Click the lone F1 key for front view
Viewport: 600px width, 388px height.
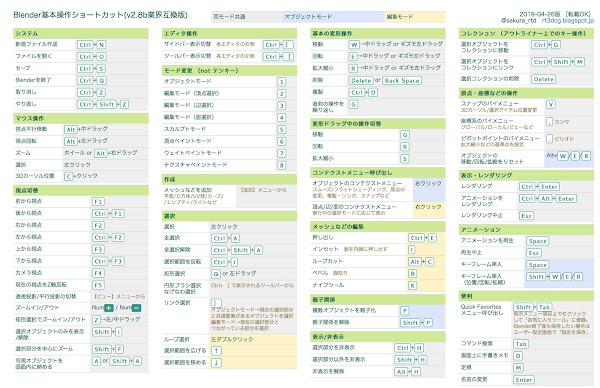click(98, 202)
